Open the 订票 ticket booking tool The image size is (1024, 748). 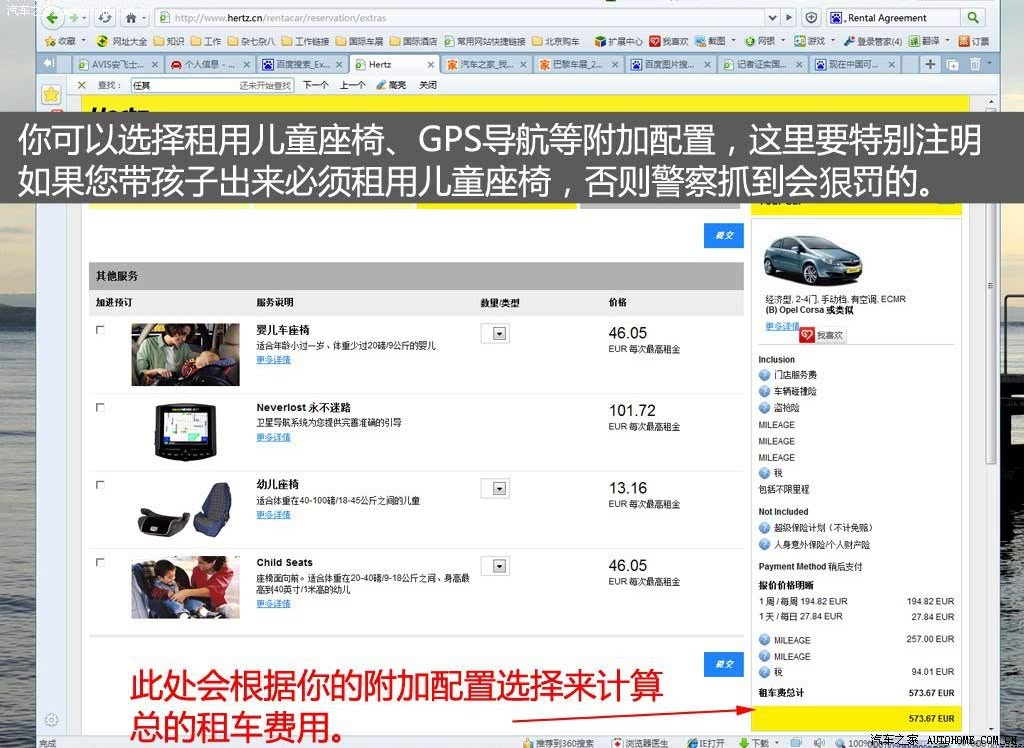coord(974,41)
